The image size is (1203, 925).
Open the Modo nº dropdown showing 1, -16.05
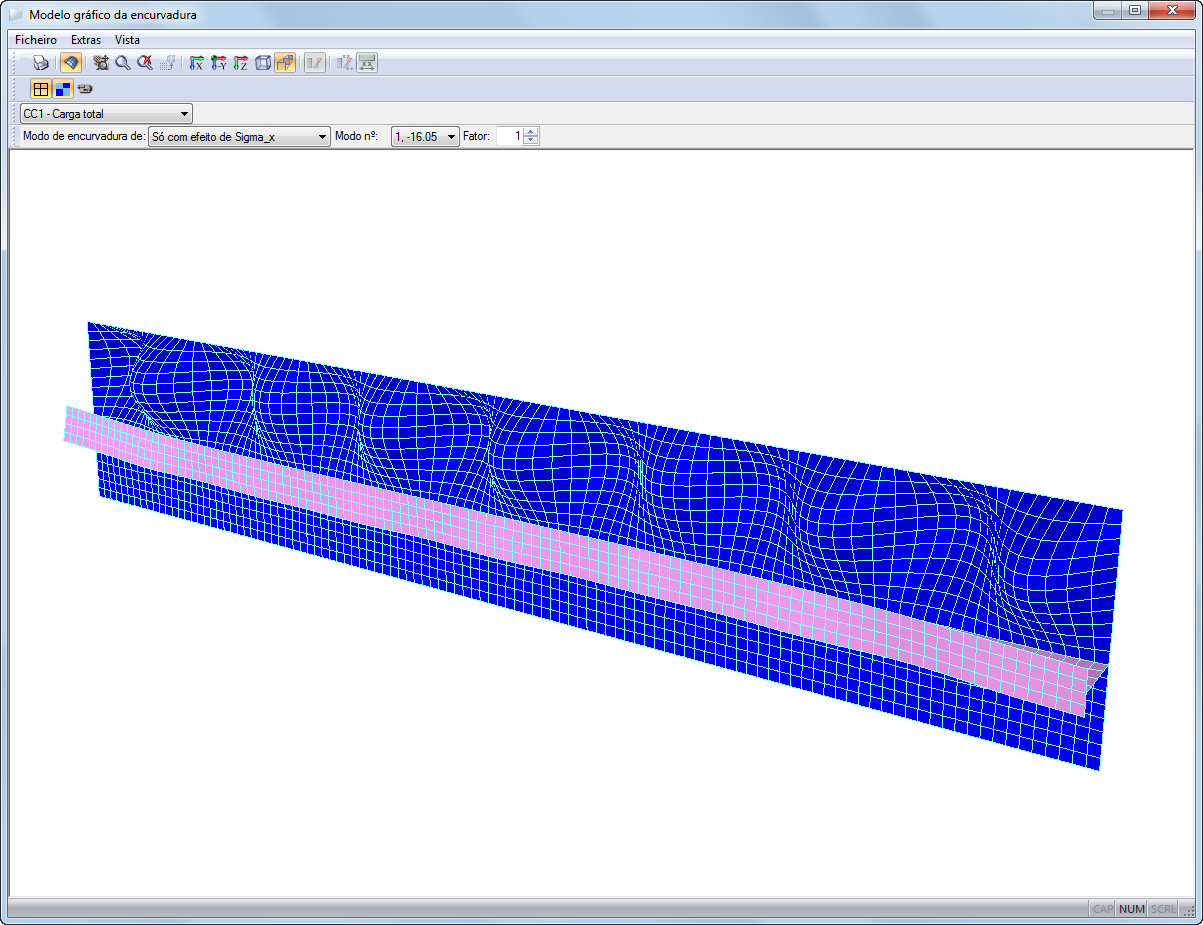tap(425, 137)
